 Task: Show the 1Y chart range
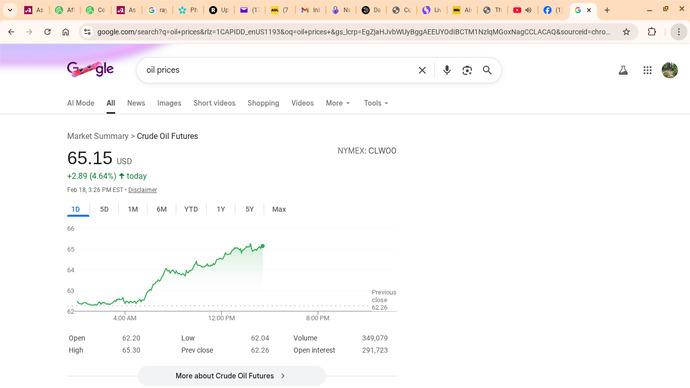tap(221, 209)
